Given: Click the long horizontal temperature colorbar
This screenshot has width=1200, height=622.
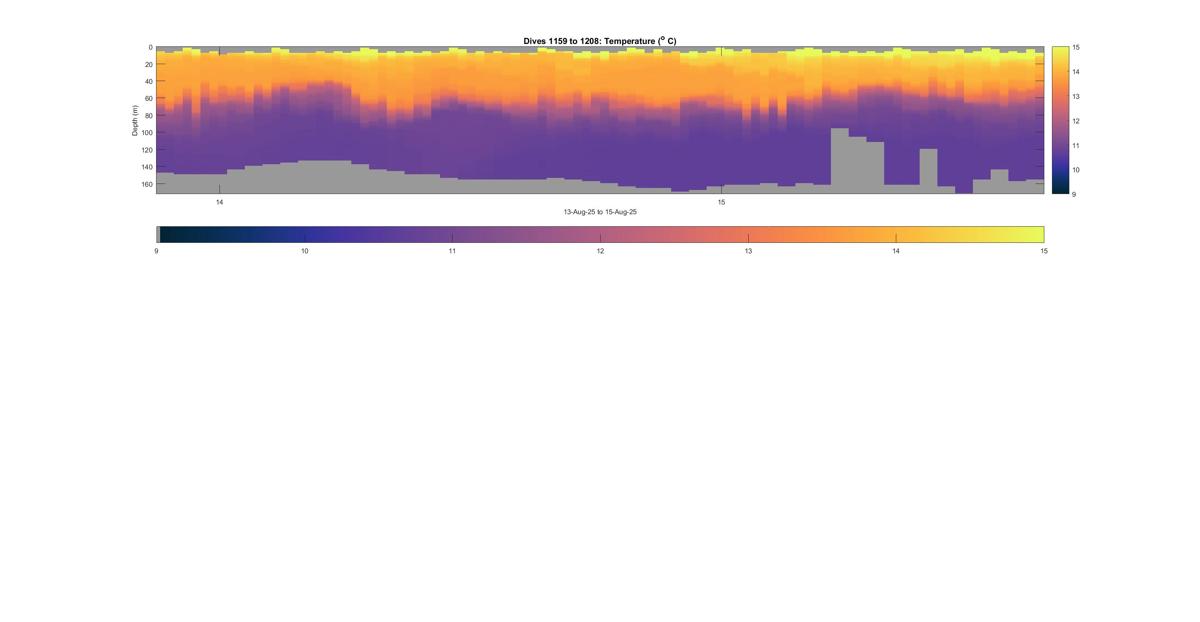Looking at the screenshot, I should click(600, 234).
